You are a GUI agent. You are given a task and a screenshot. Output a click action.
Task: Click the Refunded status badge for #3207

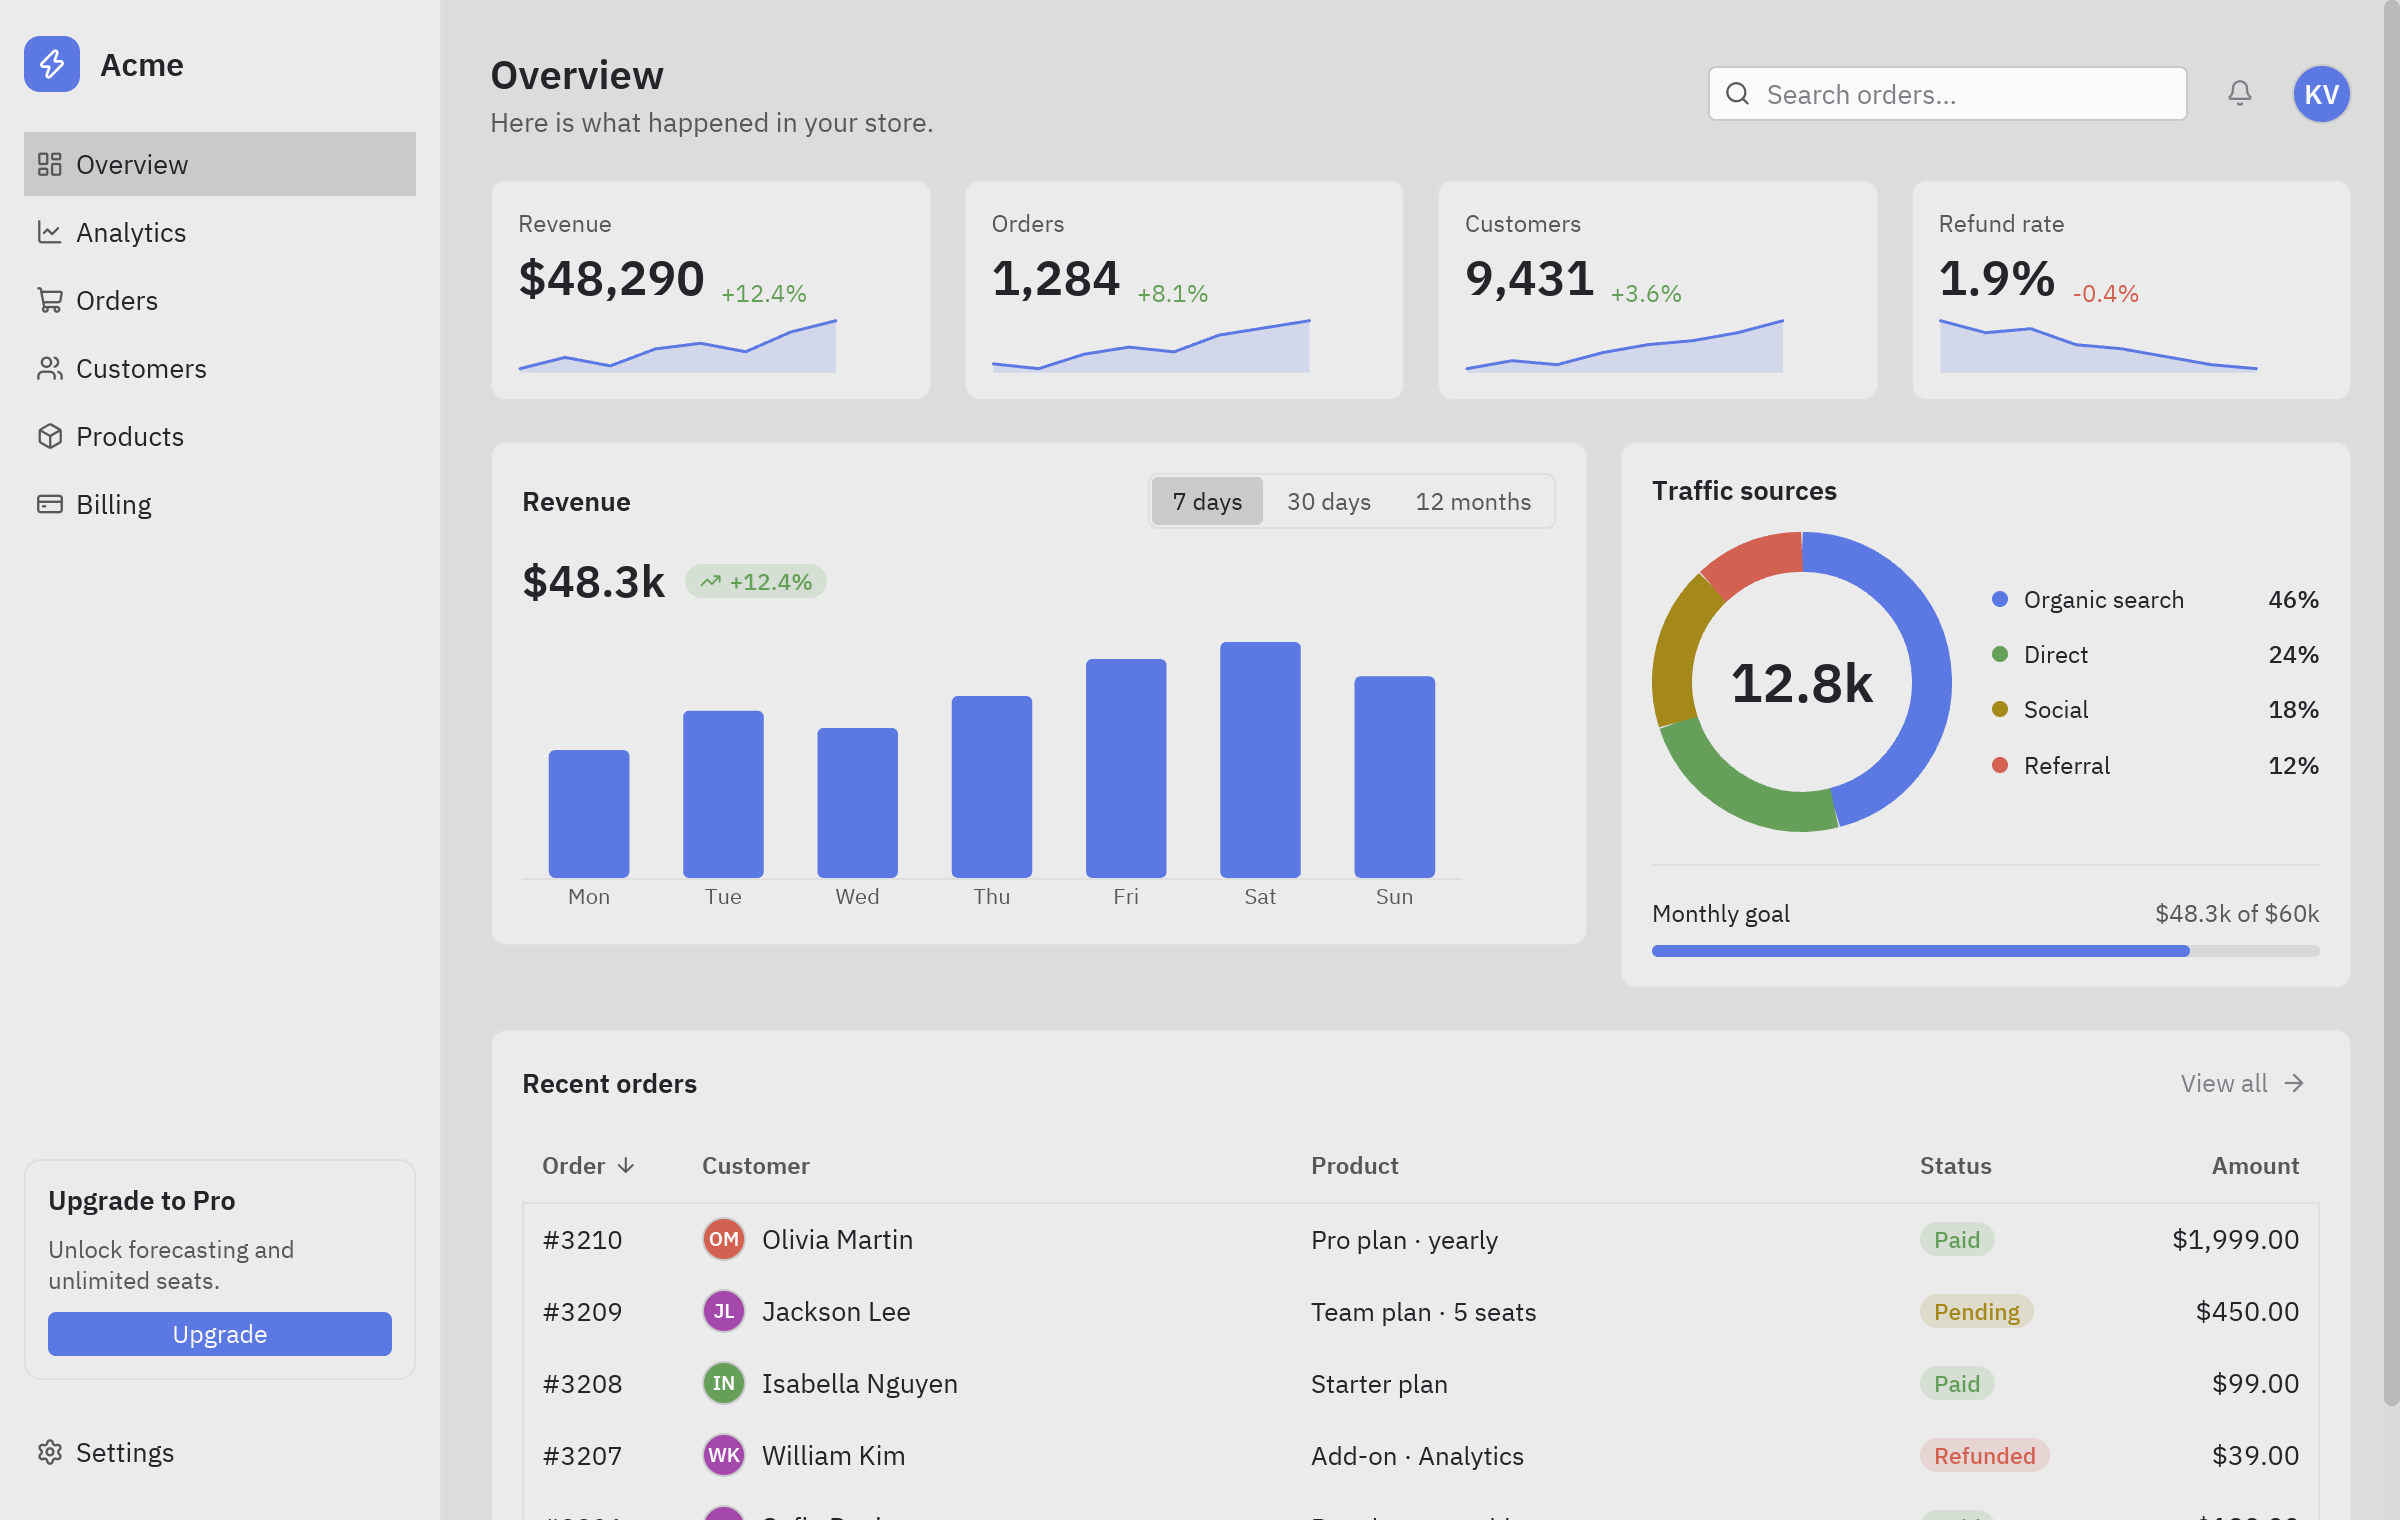point(1984,1455)
